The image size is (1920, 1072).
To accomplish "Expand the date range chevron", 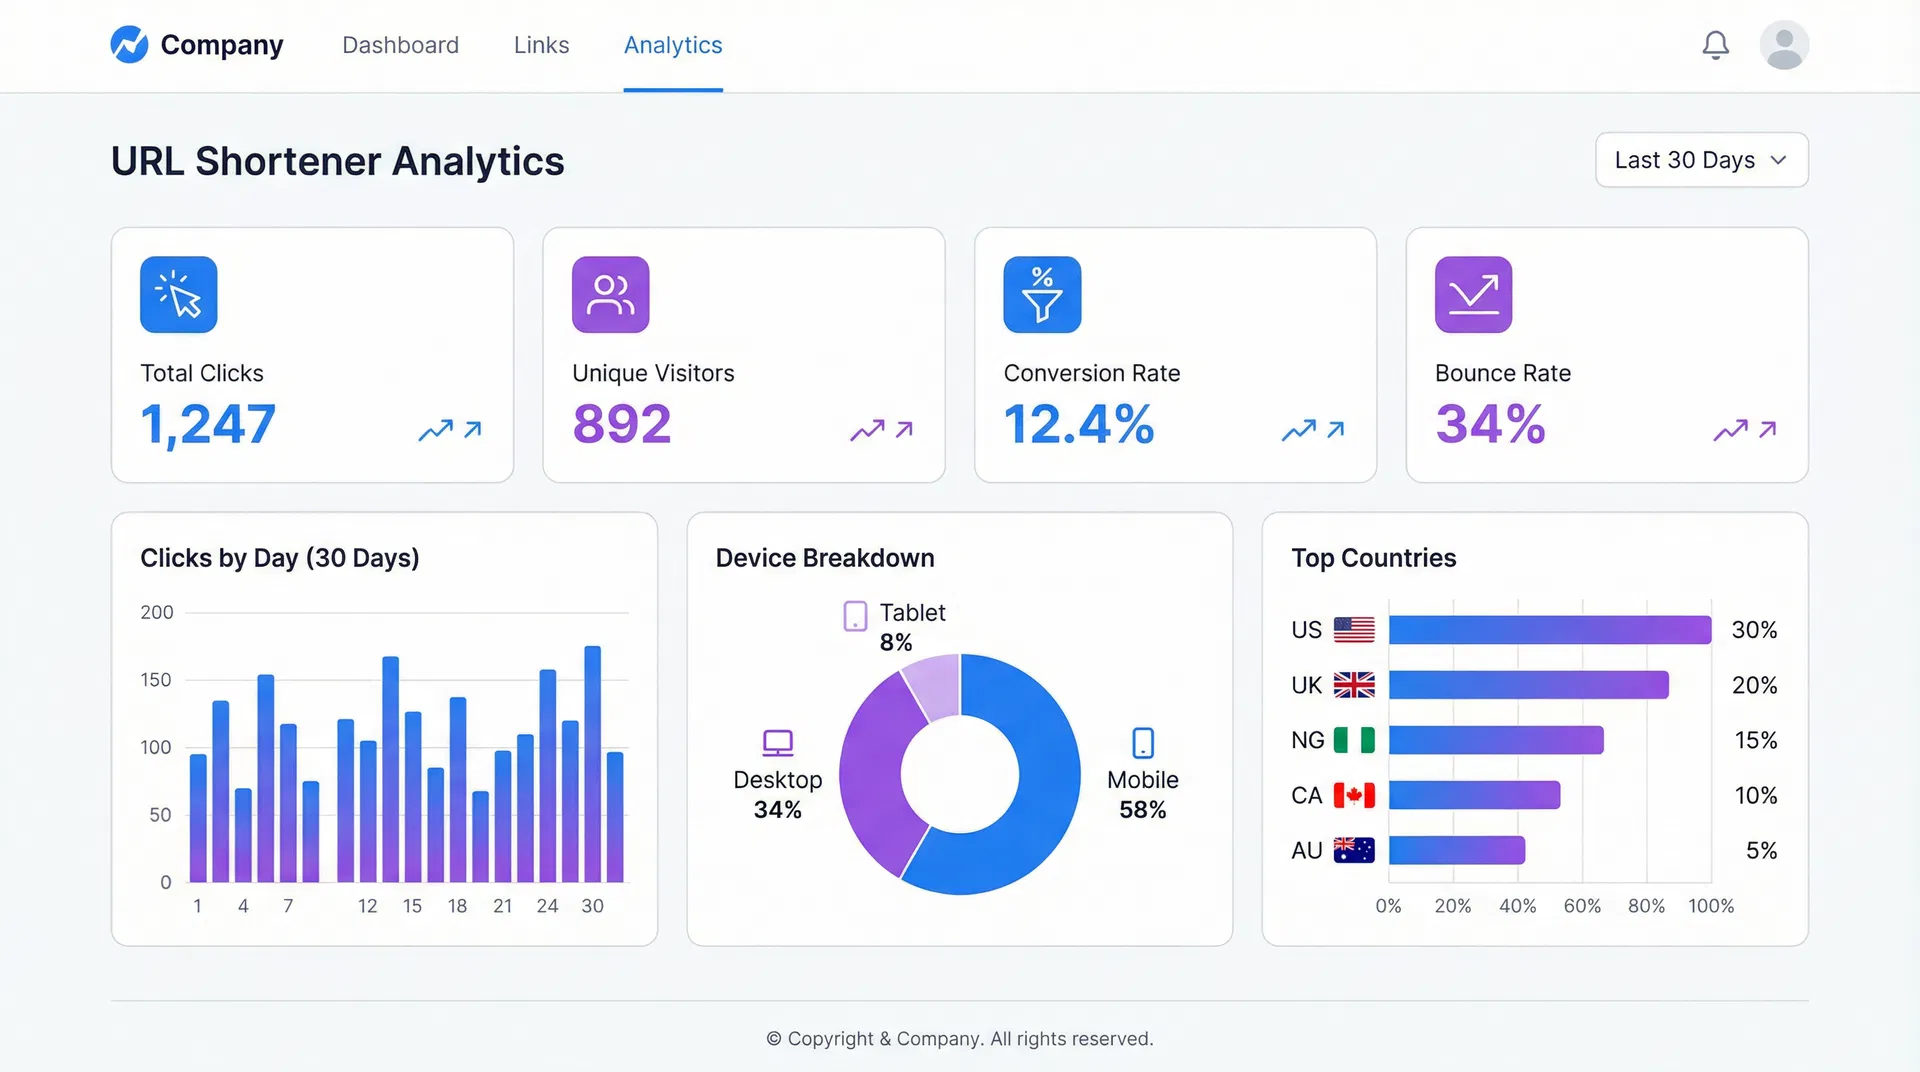I will 1779,160.
